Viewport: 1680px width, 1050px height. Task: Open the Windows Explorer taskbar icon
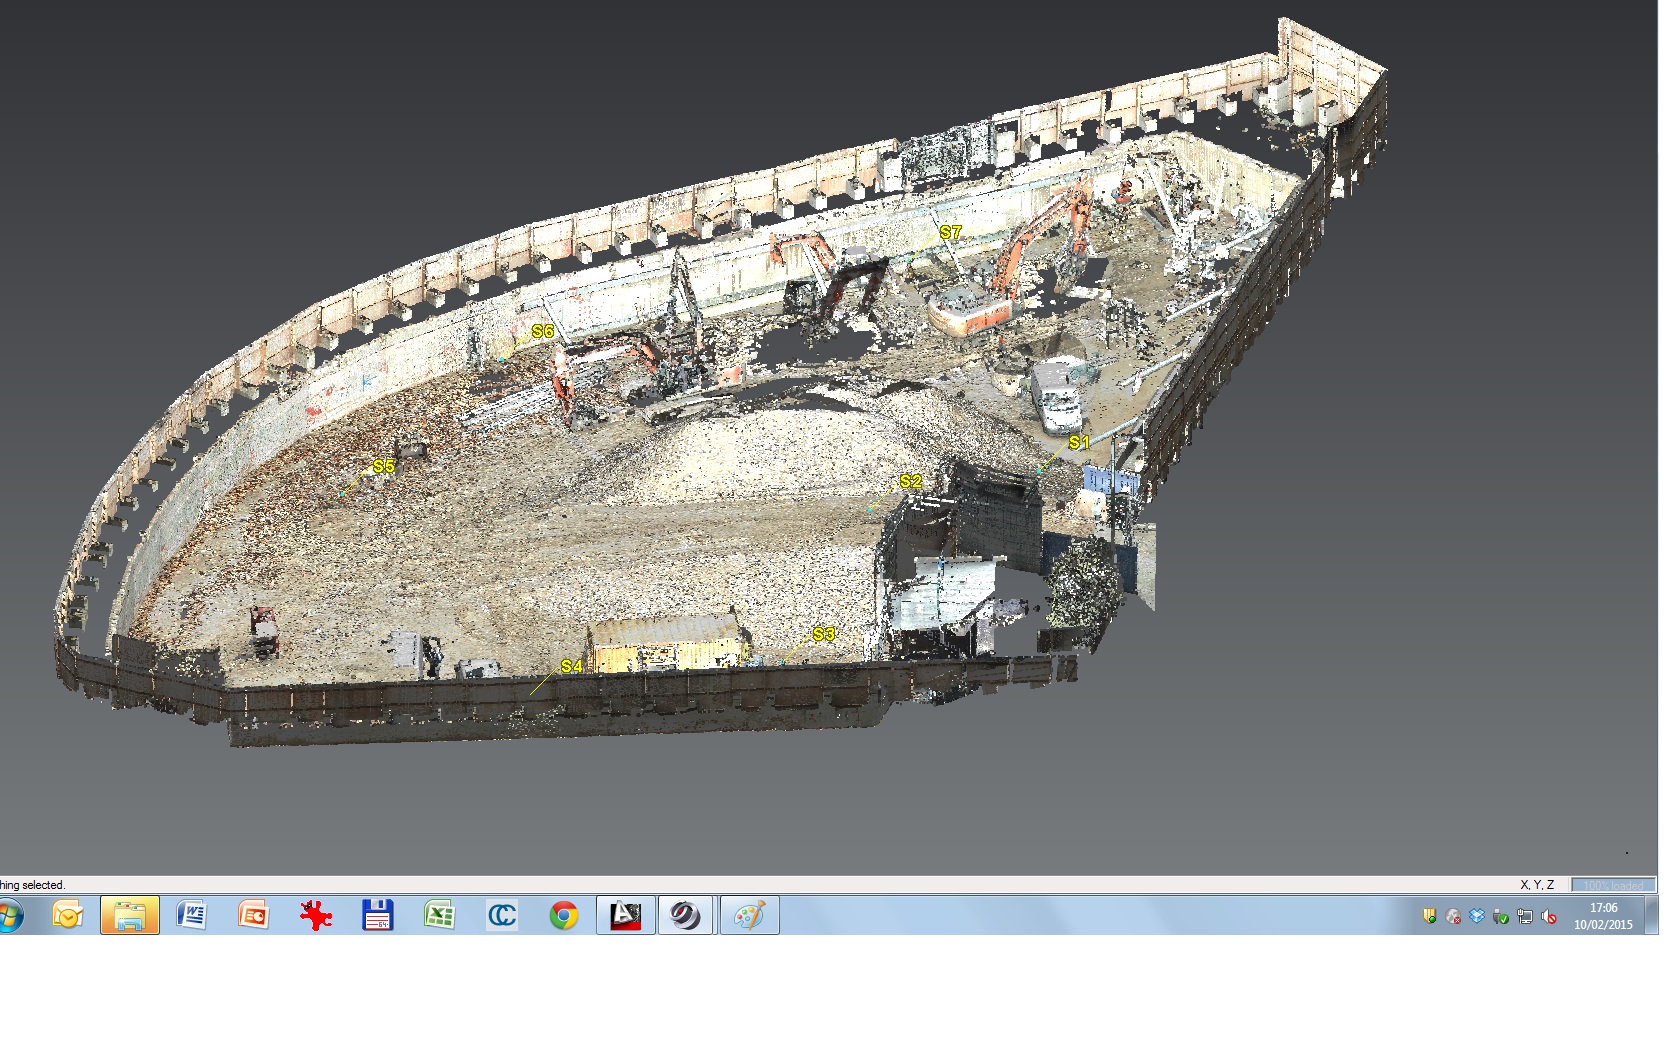[x=130, y=915]
